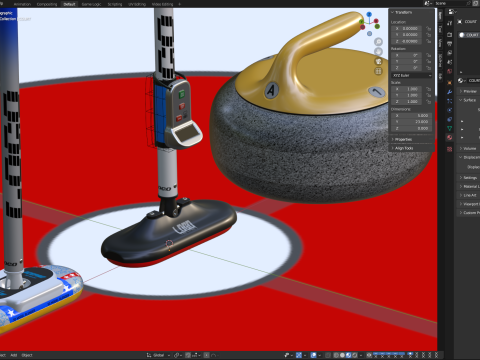
Task: Open the Global transform orientation dropdown
Action: pos(158,355)
